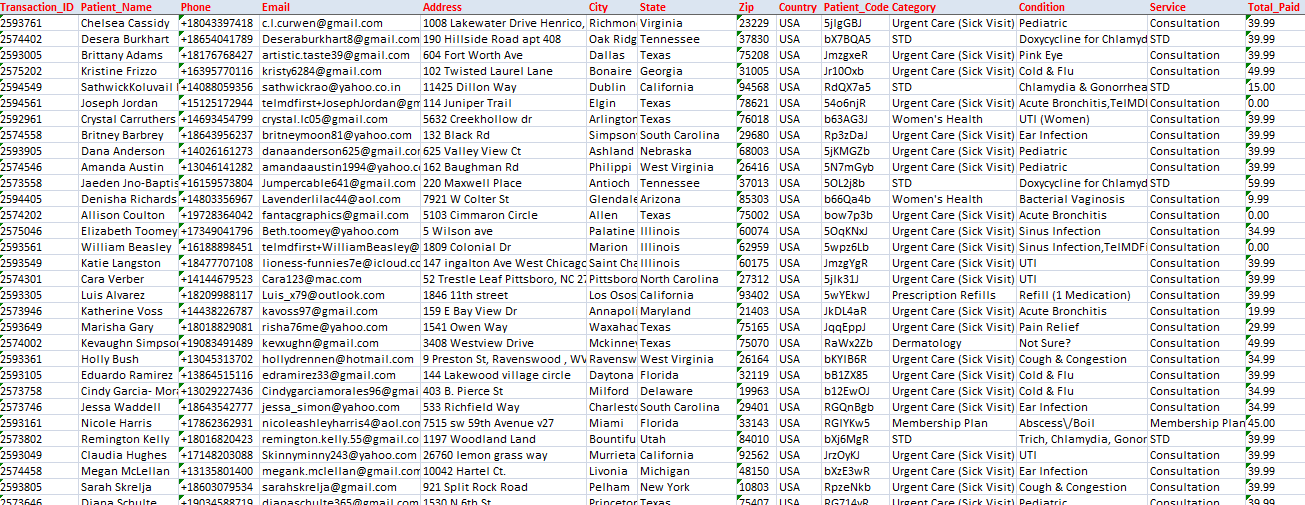
Task: Click email Luis_x79@outlook.com
Action: point(340,295)
